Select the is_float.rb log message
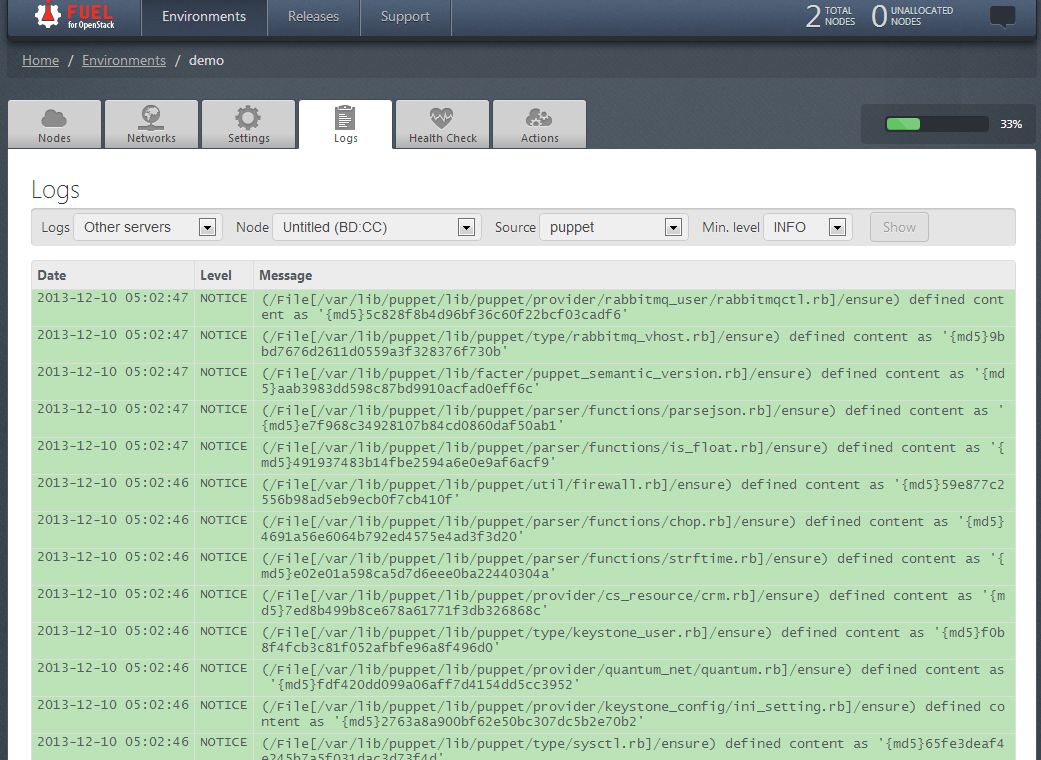Image resolution: width=1041 pixels, height=760 pixels. coord(633,455)
